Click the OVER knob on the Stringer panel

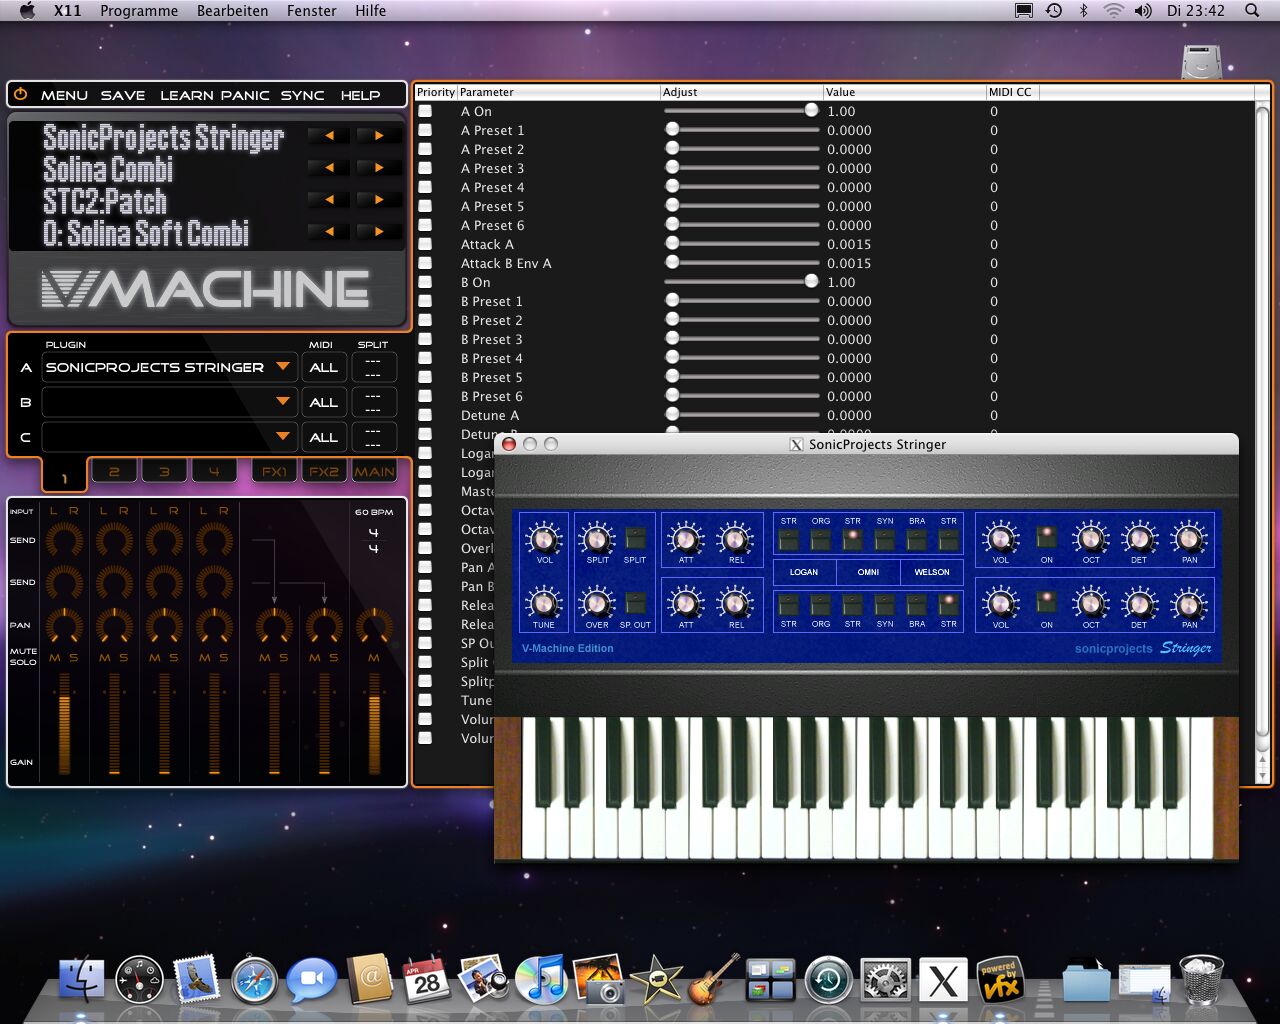595,605
